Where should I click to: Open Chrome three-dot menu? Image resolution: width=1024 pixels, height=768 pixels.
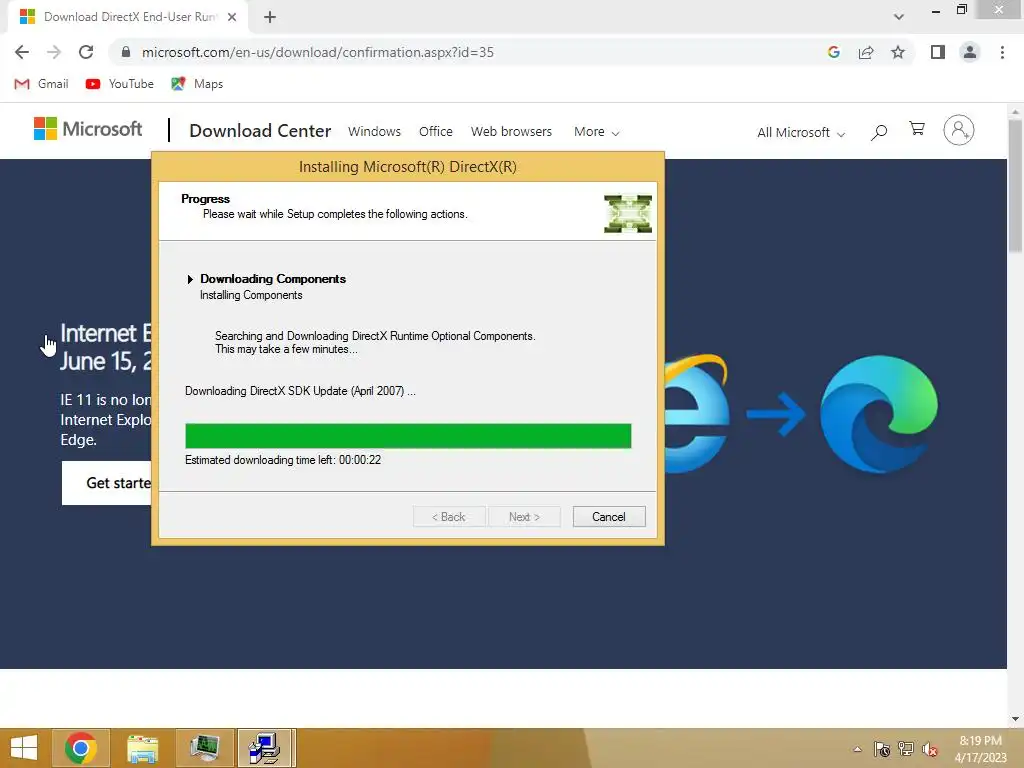coord(1002,52)
